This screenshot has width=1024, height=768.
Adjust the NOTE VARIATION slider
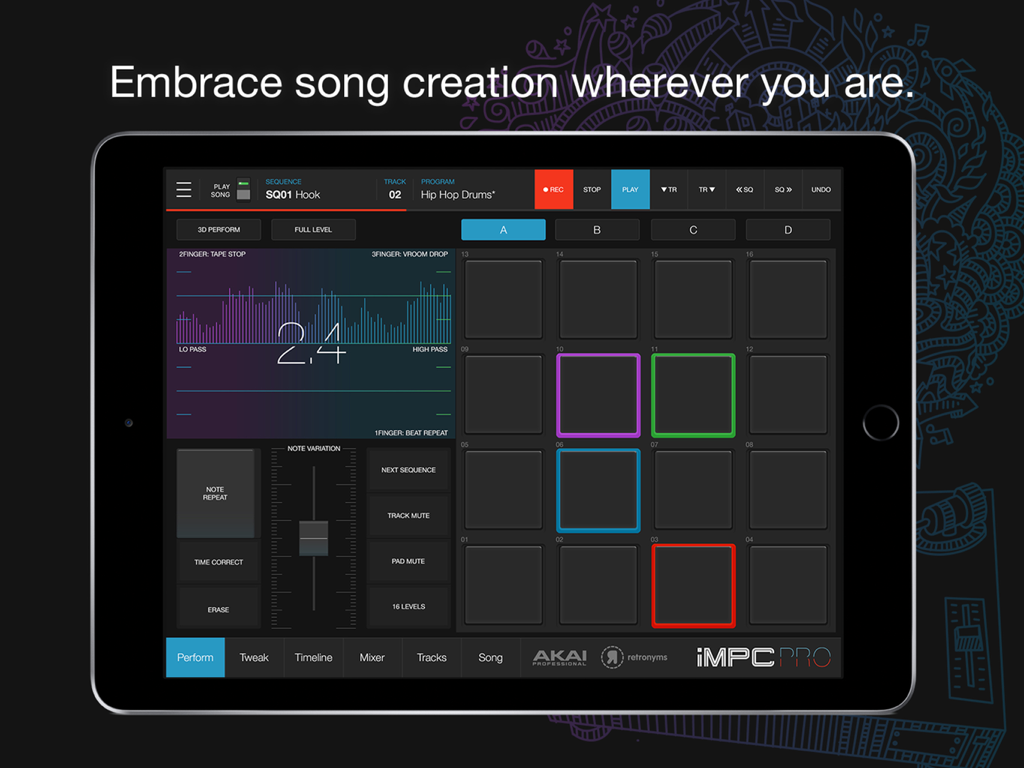(313, 536)
